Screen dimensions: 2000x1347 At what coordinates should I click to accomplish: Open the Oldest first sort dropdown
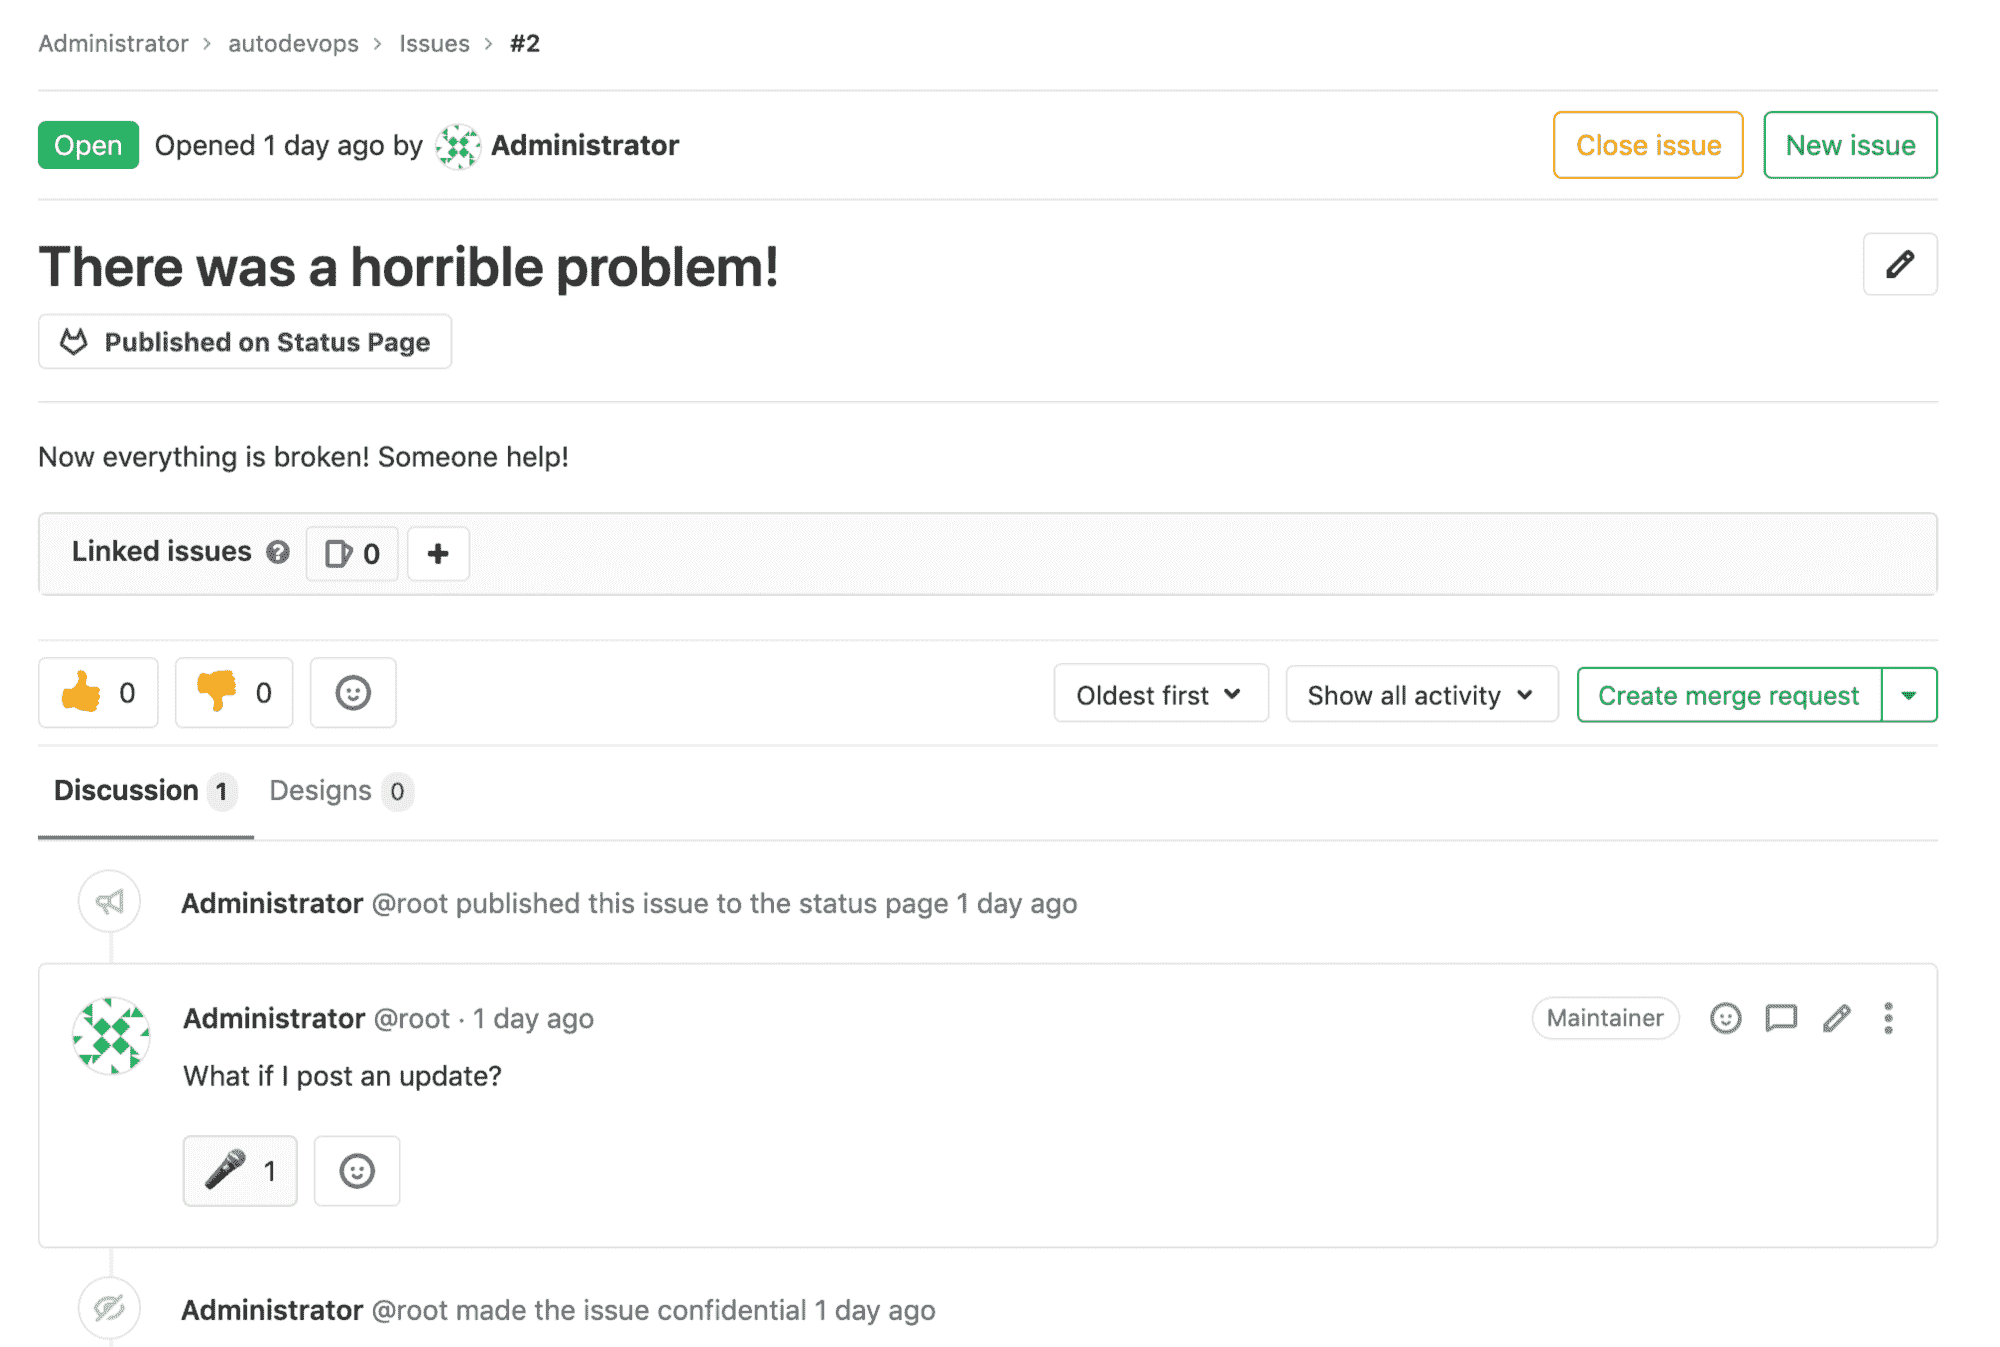tap(1160, 695)
